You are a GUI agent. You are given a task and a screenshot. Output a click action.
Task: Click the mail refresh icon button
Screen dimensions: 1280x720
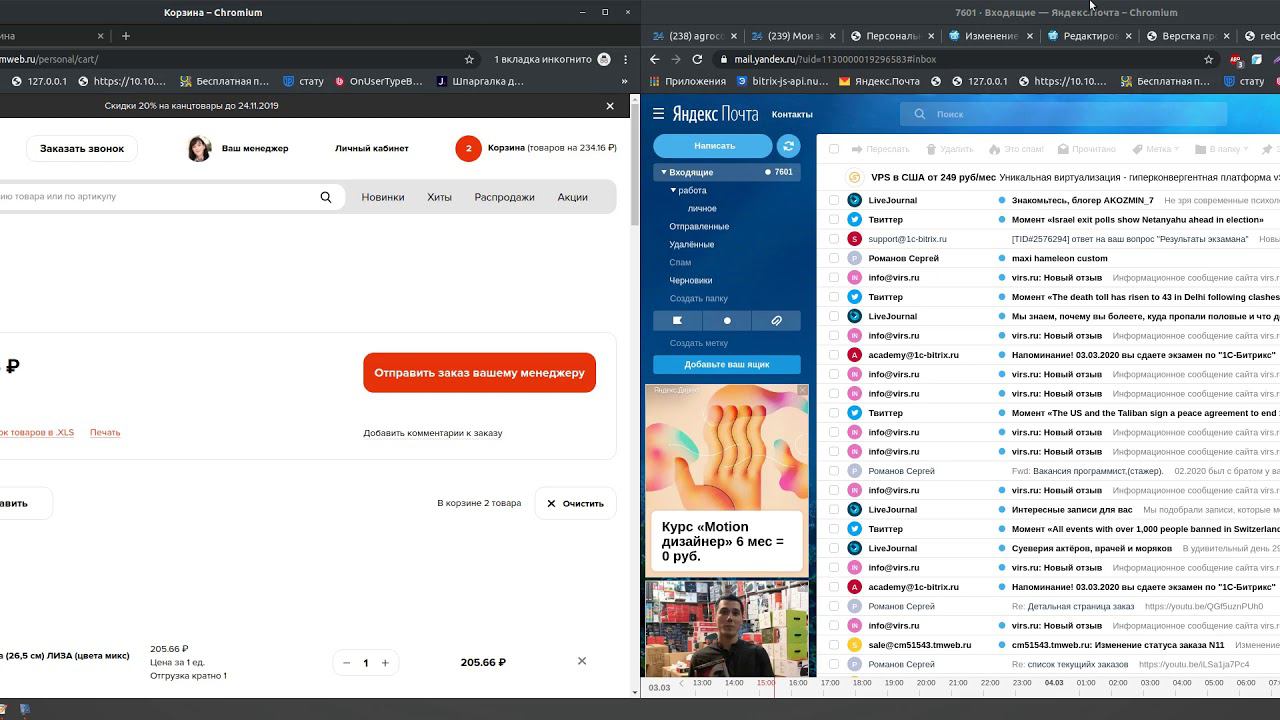coord(788,146)
